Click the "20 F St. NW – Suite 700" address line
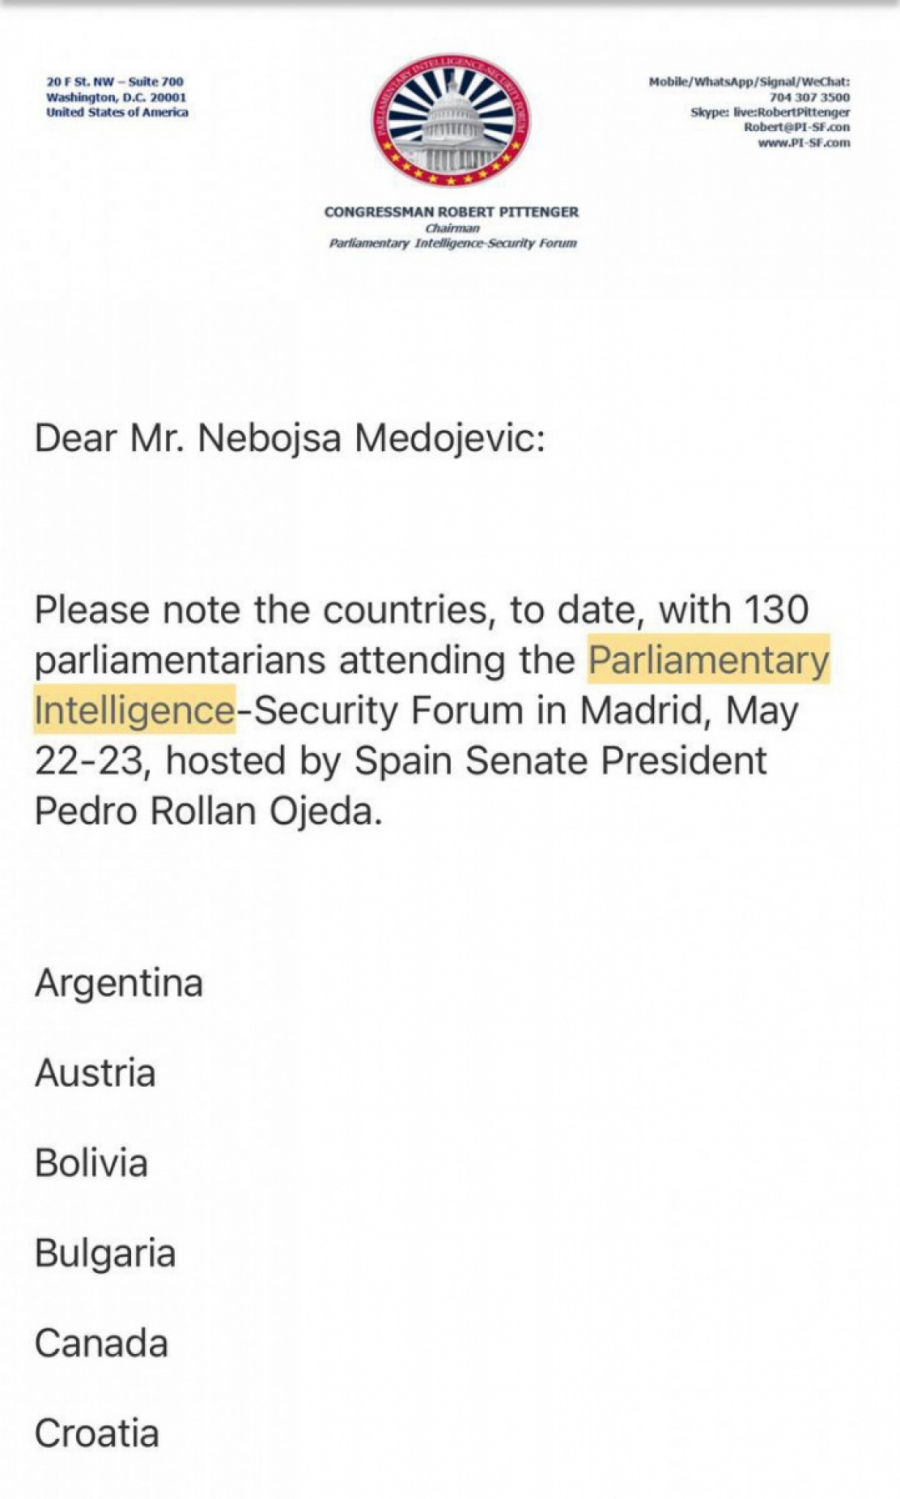Screen dimensions: 900x1499 point(115,81)
